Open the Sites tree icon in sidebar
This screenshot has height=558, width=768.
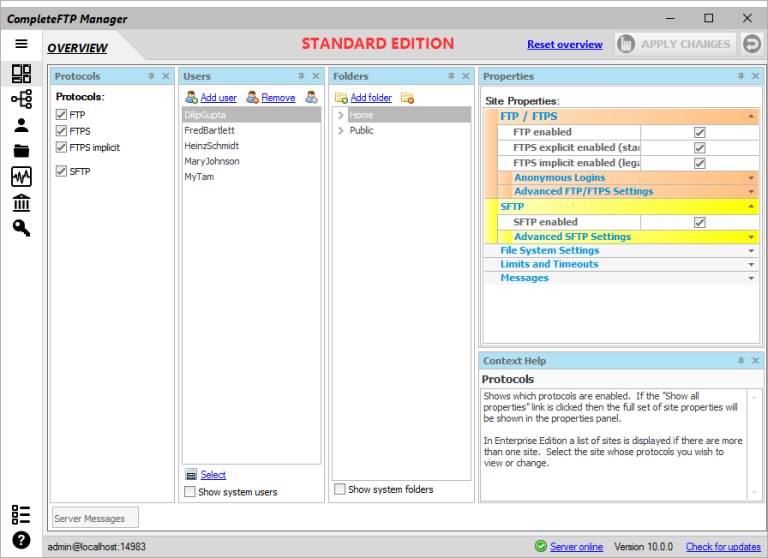click(21, 99)
